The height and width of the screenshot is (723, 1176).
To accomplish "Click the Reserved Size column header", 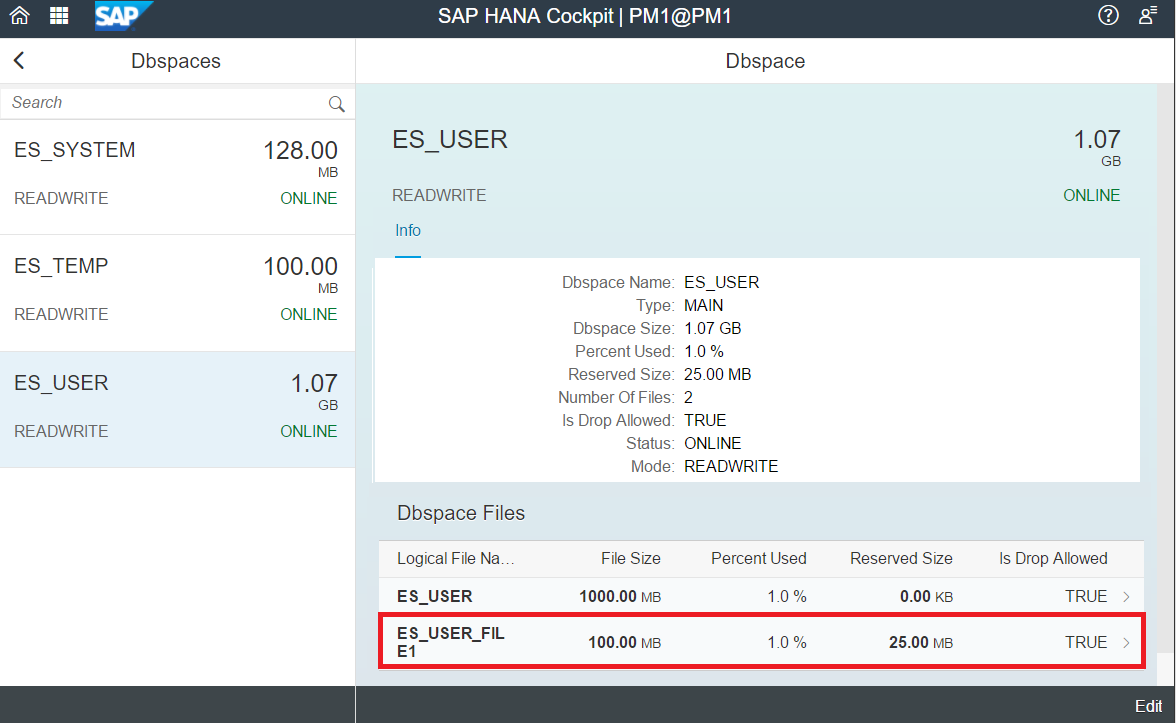I will [901, 559].
